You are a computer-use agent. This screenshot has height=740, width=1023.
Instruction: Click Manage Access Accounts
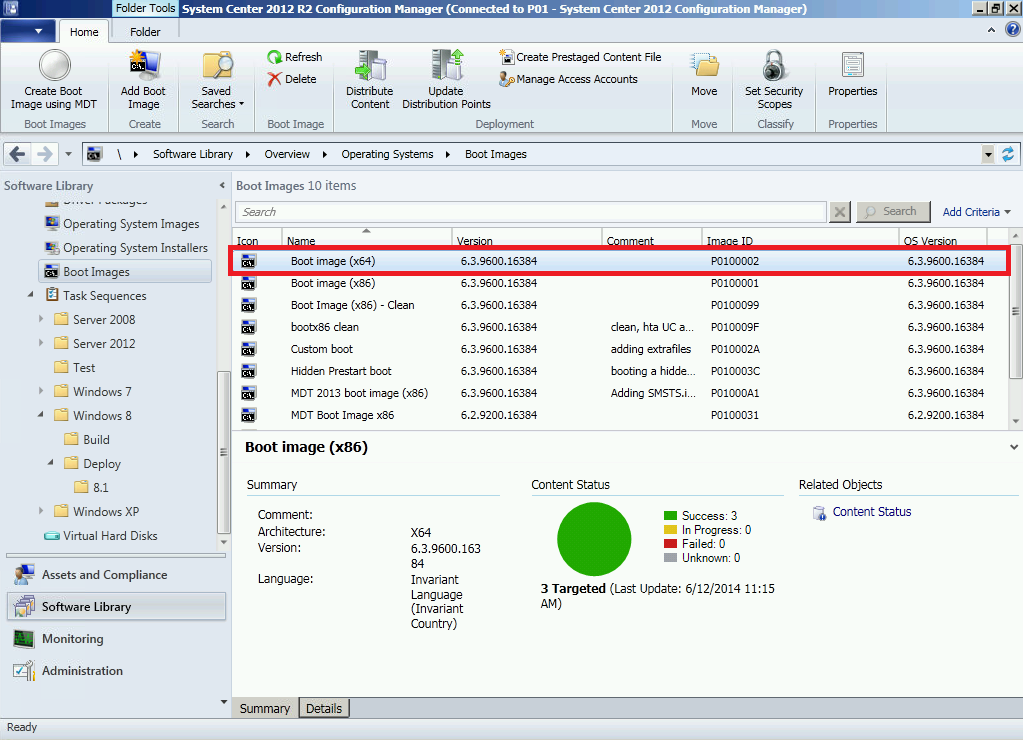coord(568,79)
